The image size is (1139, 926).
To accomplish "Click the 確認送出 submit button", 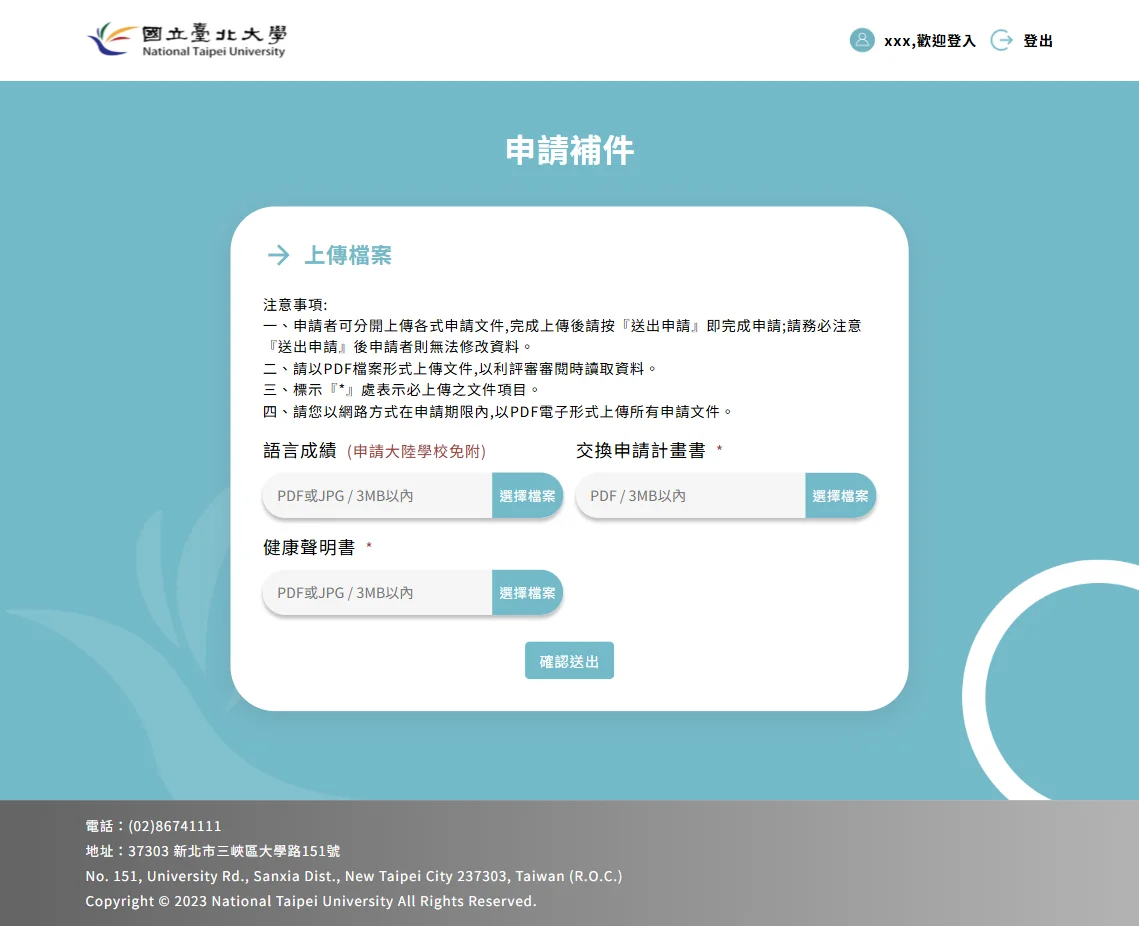I will pyautogui.click(x=569, y=660).
